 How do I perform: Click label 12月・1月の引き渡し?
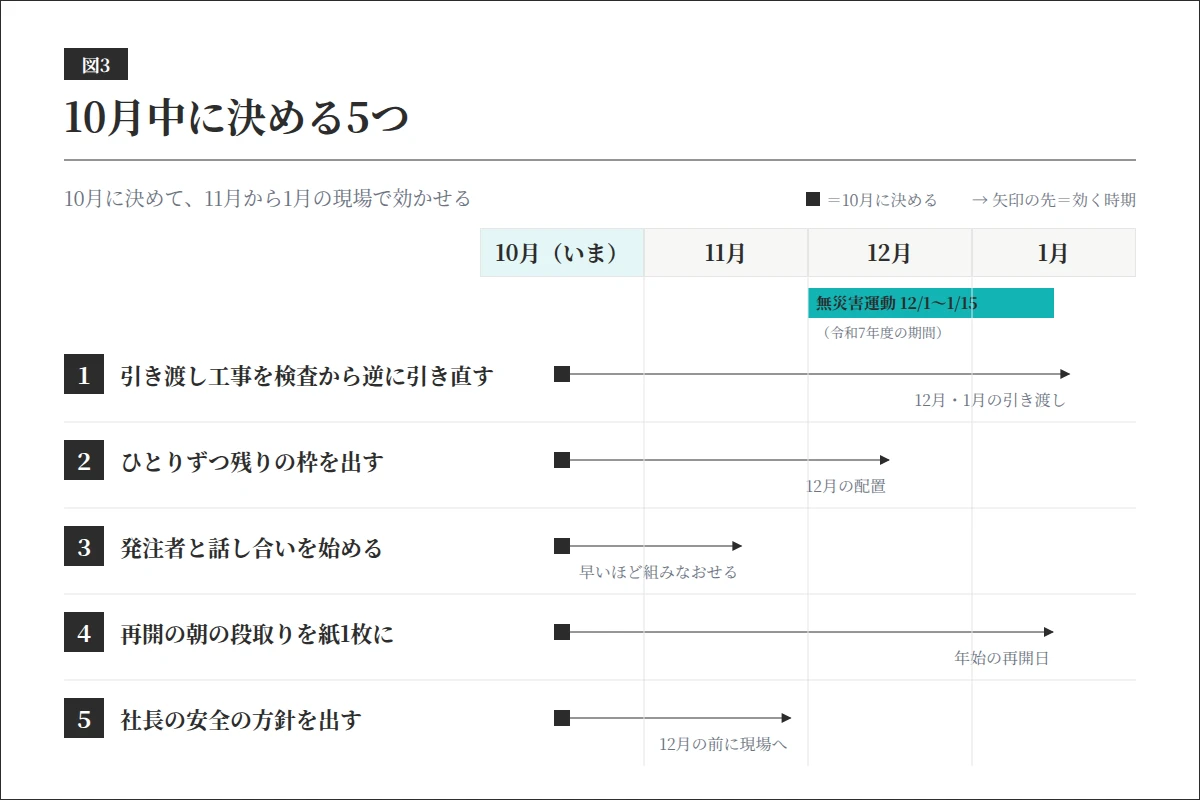click(x=990, y=401)
